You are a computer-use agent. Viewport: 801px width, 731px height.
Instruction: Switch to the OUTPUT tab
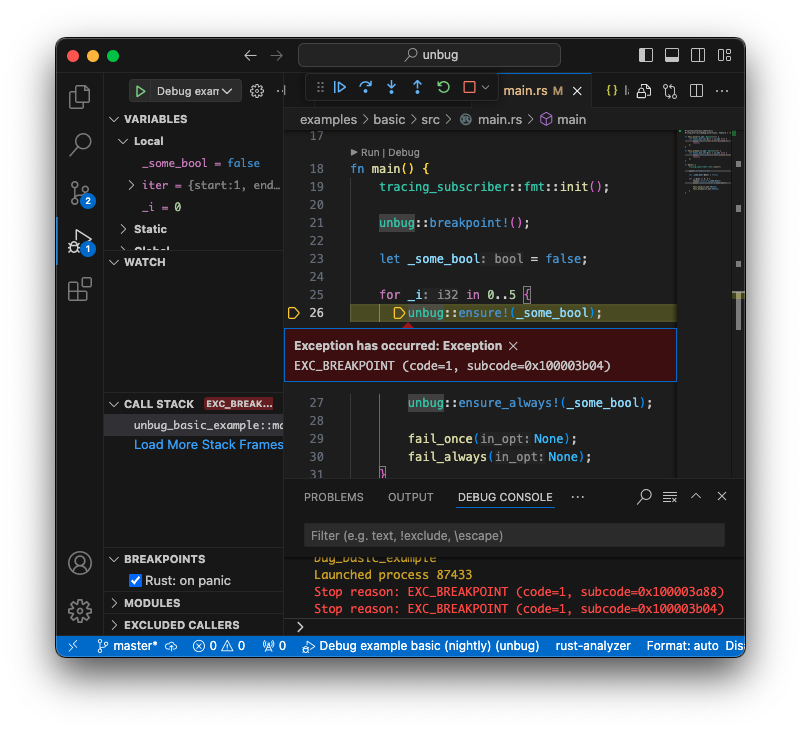410,497
